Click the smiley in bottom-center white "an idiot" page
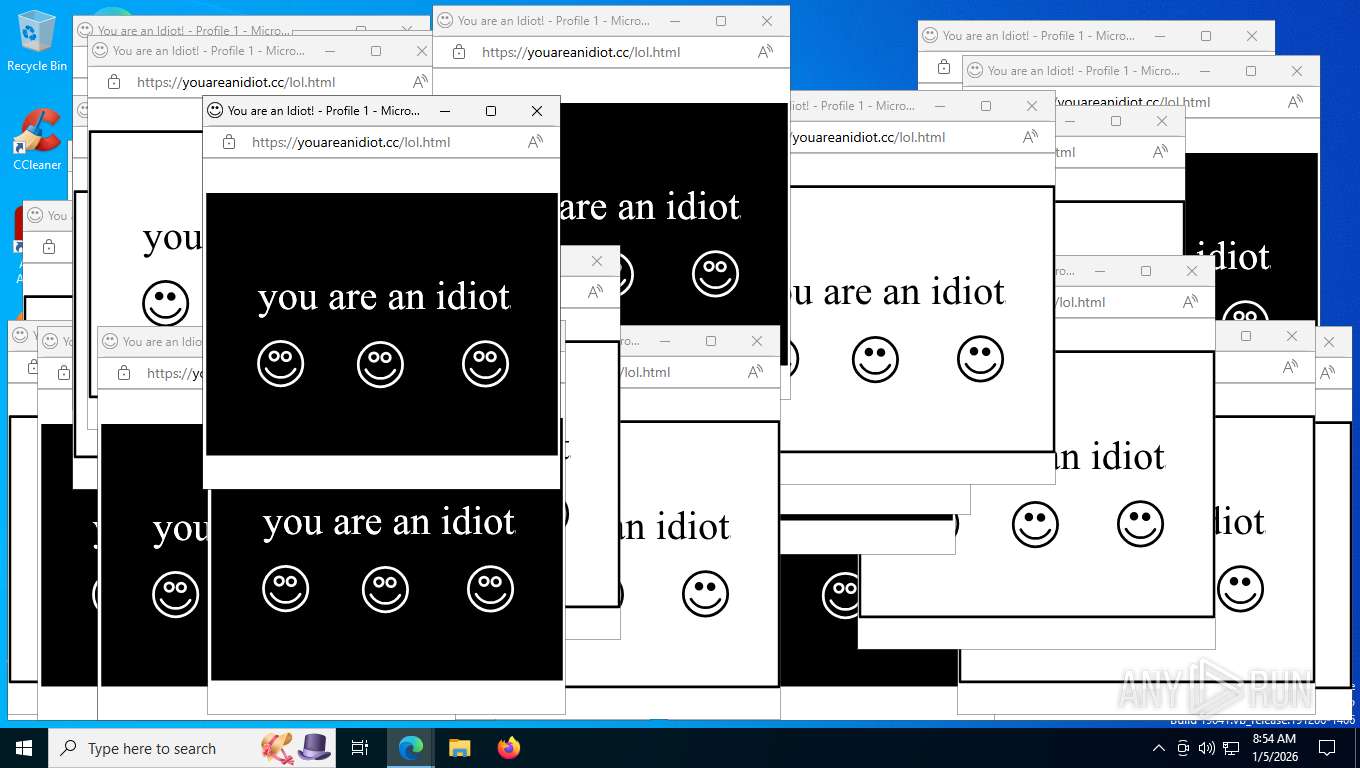 click(x=705, y=594)
